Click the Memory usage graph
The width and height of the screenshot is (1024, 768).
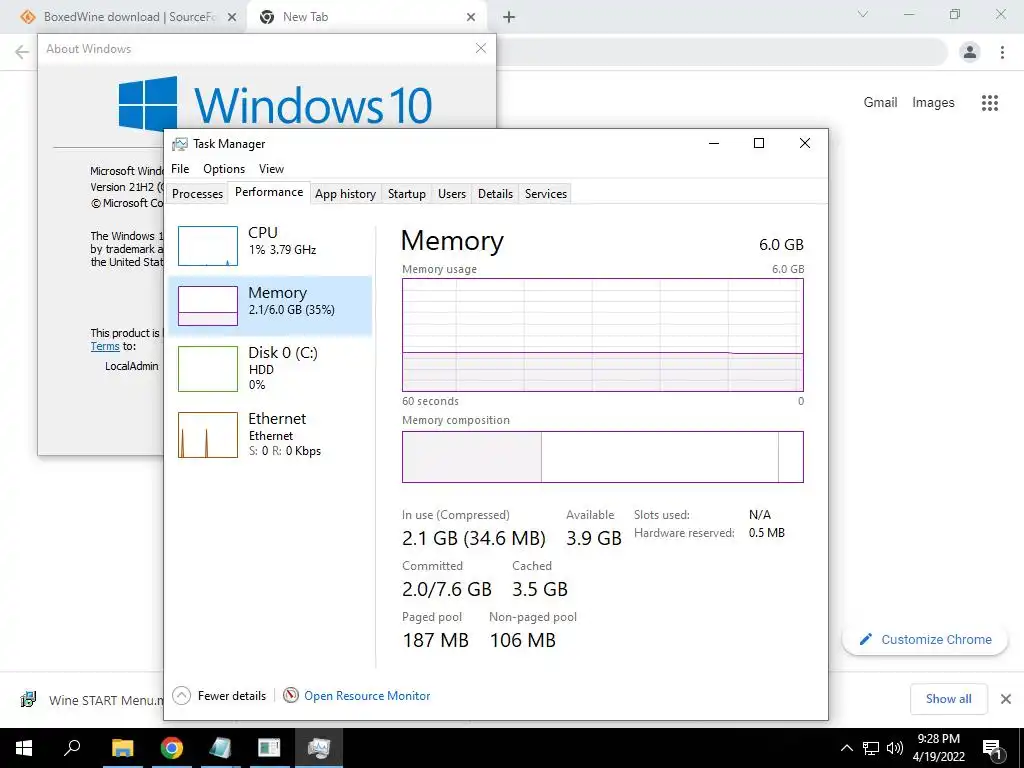603,335
